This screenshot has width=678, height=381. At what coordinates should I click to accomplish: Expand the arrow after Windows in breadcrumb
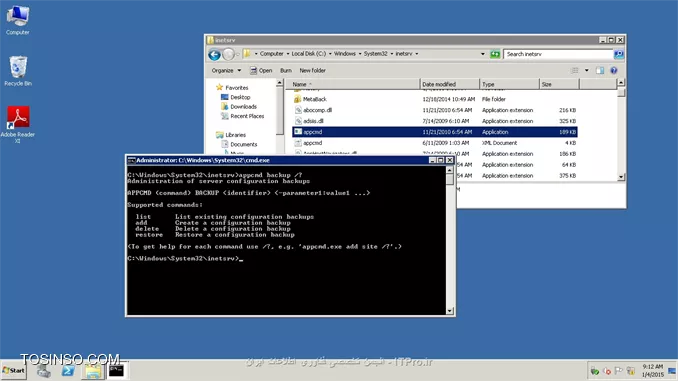(x=360, y=54)
